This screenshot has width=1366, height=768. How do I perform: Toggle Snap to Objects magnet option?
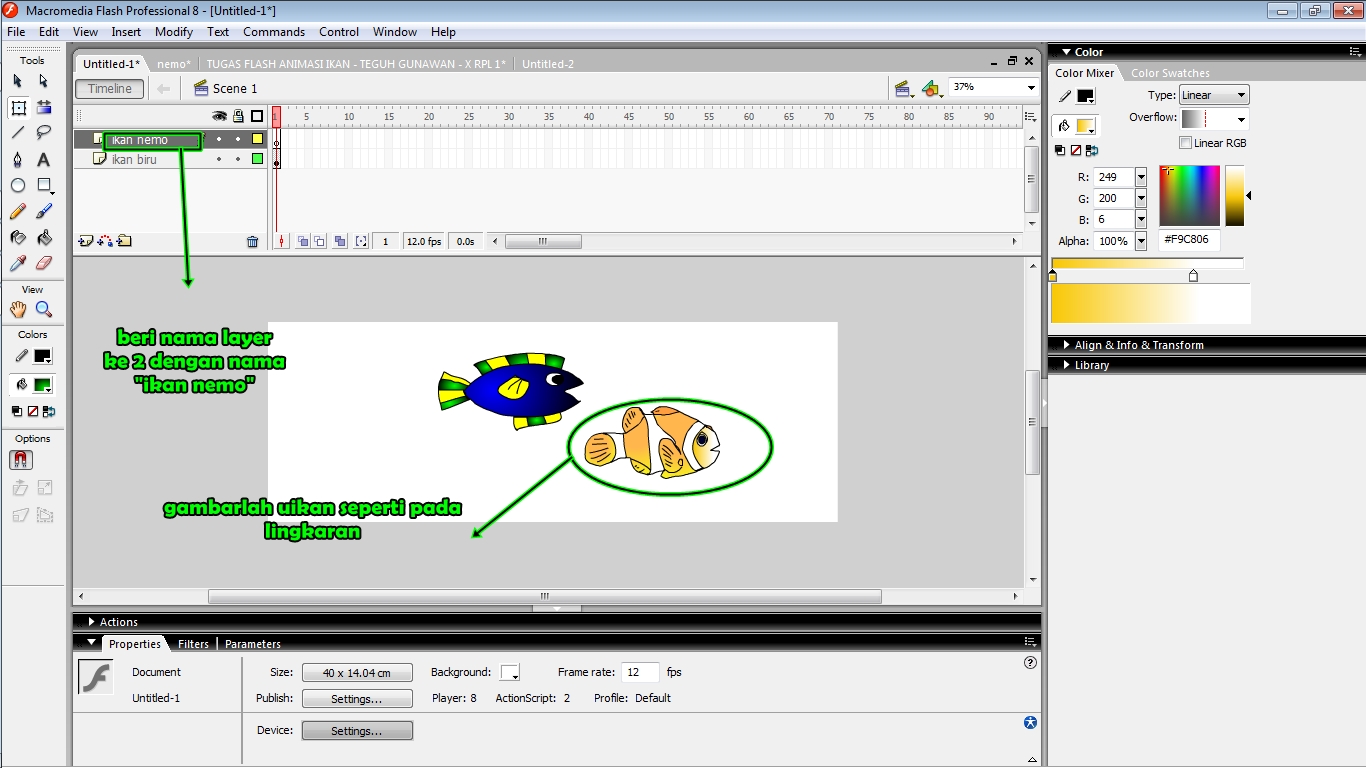tap(20, 460)
